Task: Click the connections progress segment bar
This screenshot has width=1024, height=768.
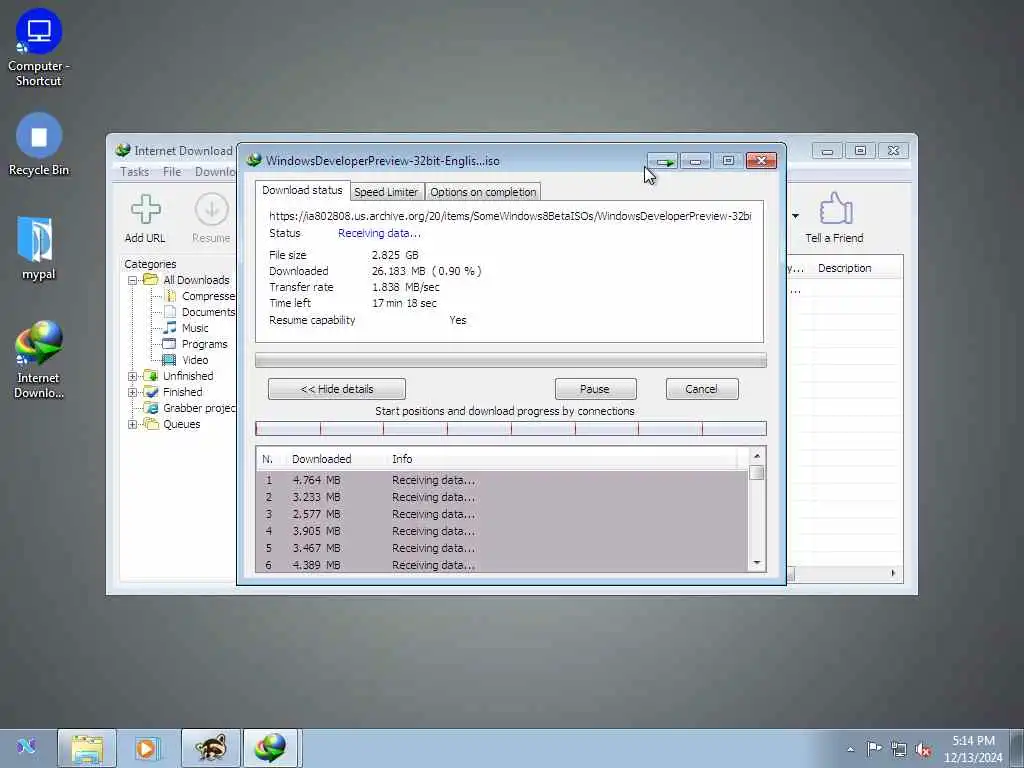Action: pos(511,428)
